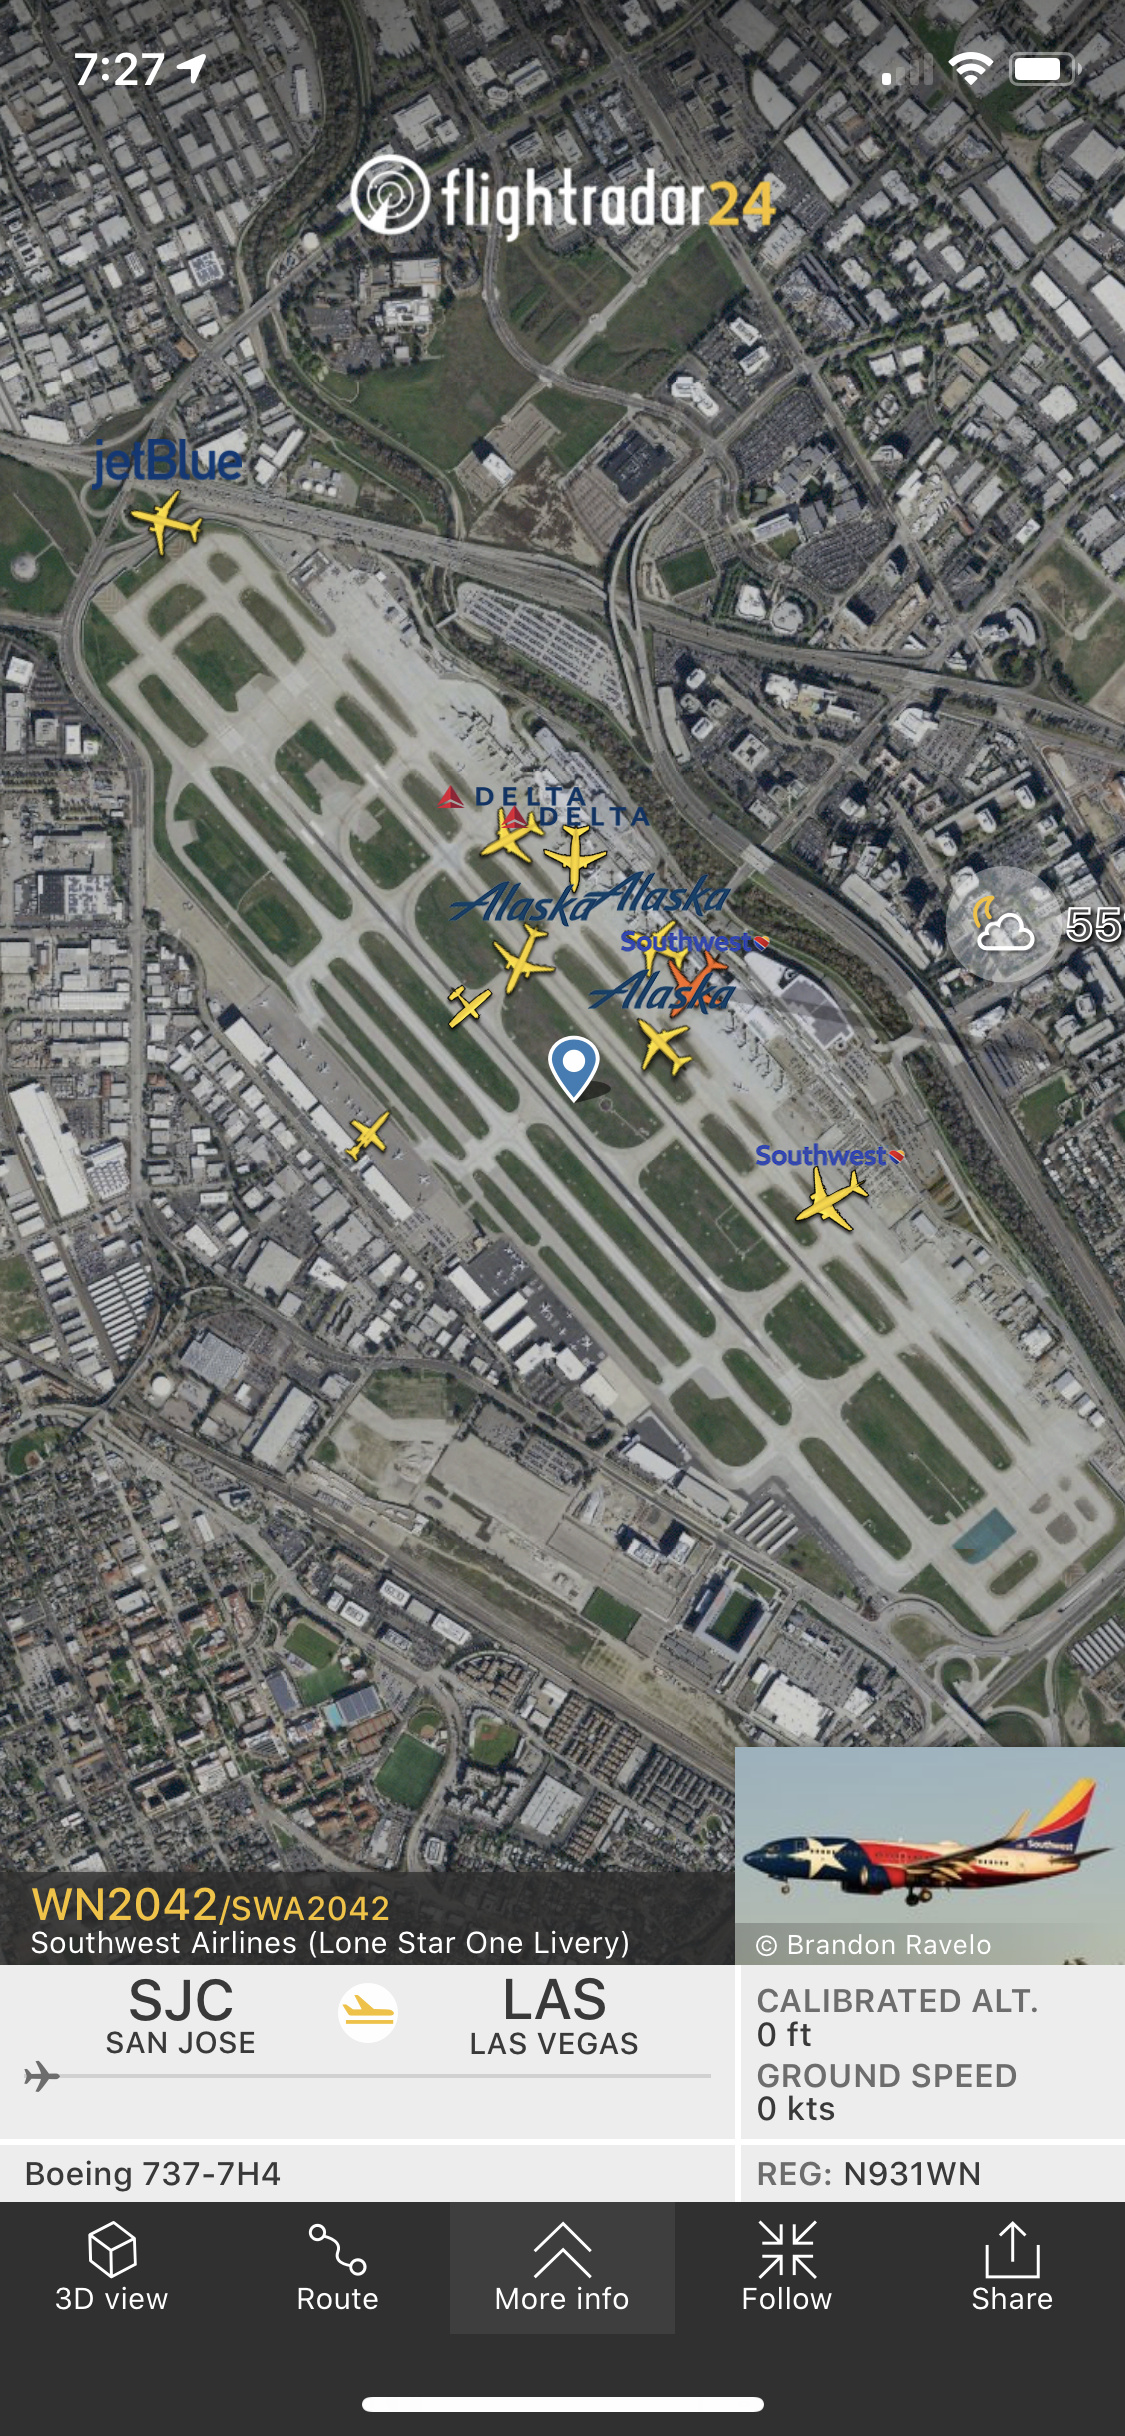Tap the REG N931WN registration field
Screen dimensions: 1125x2436
click(x=869, y=2173)
